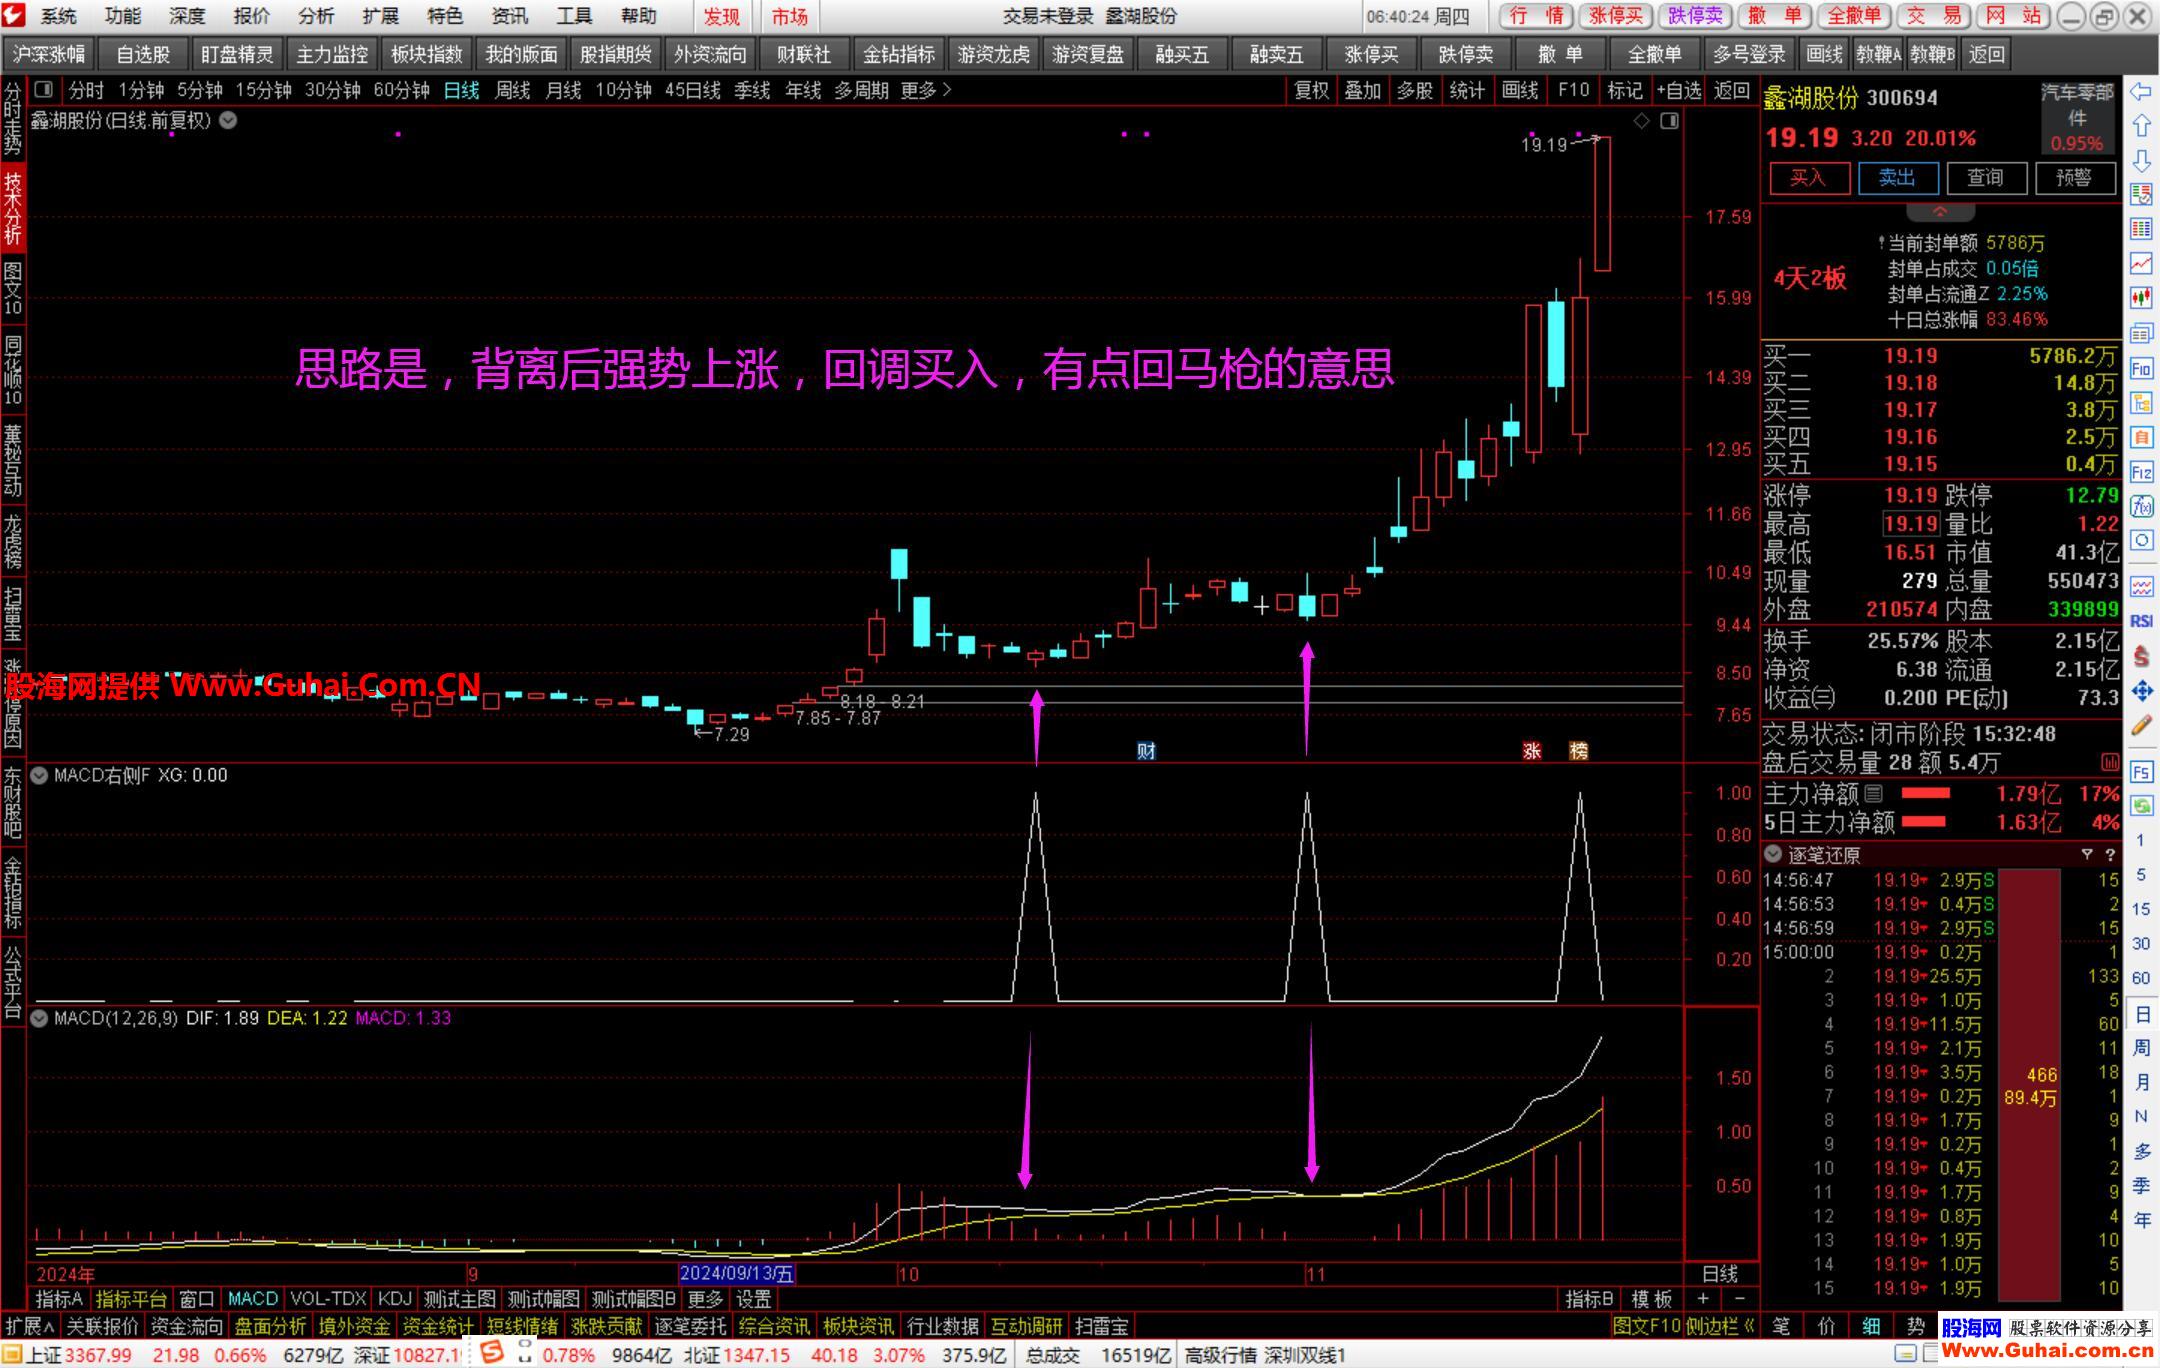
Task: Switch to the 周线 period tab
Action: tap(513, 90)
